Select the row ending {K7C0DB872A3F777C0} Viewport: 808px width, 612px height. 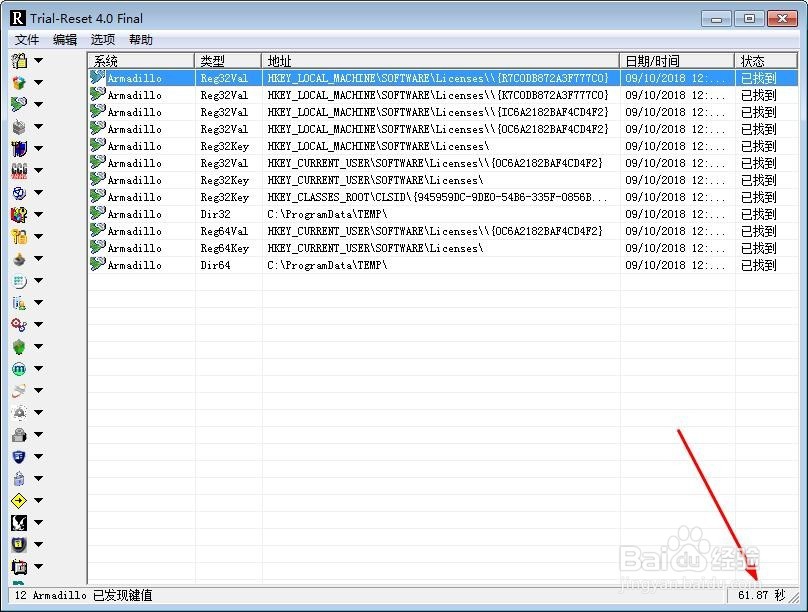[443, 95]
